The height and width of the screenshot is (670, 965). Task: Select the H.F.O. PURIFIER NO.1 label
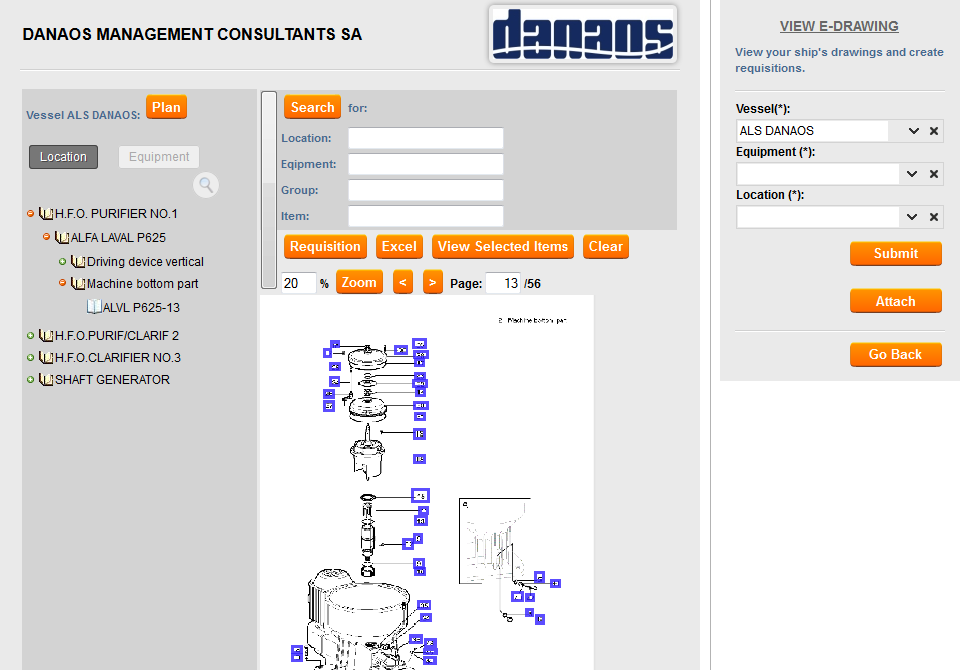[116, 213]
